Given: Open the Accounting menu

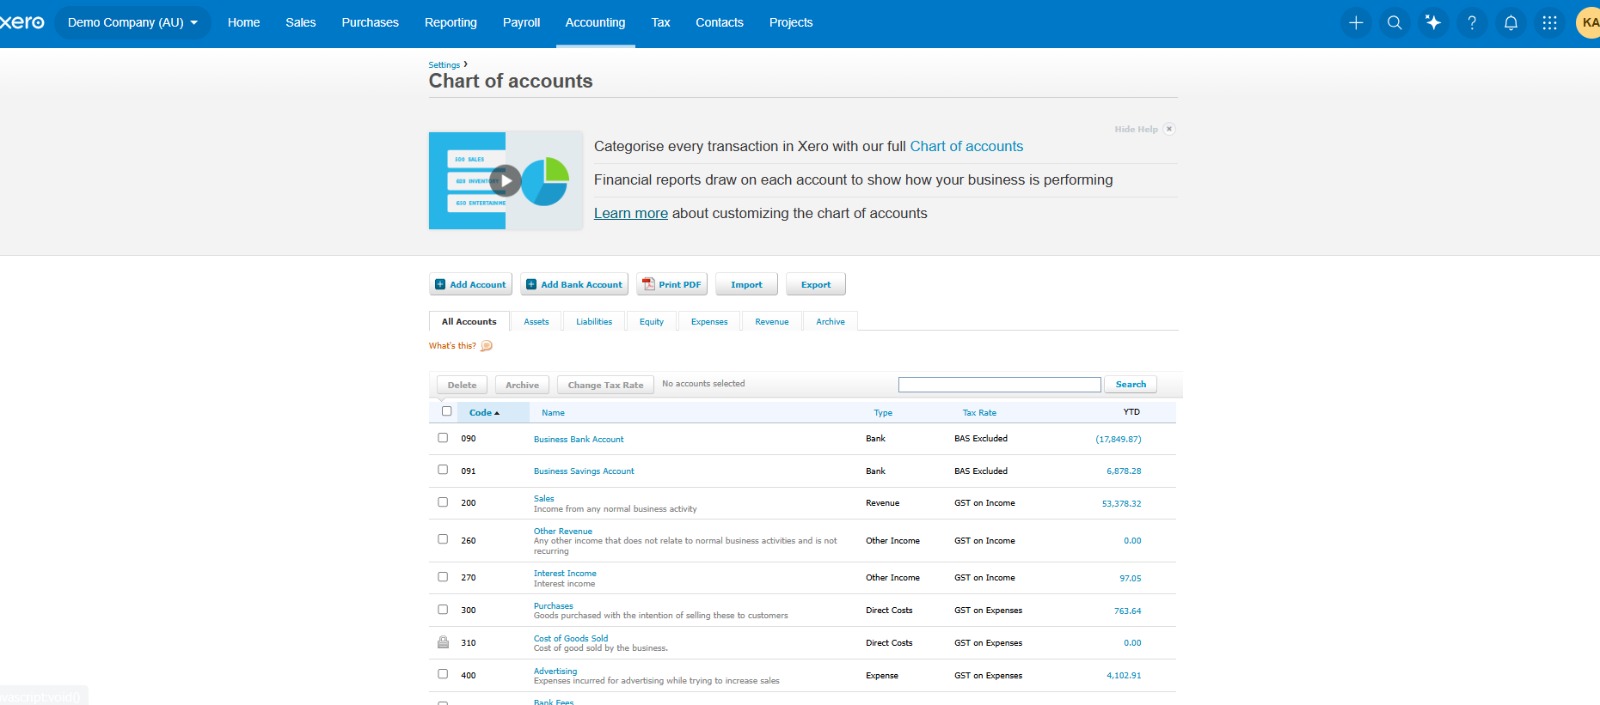Looking at the screenshot, I should (595, 22).
